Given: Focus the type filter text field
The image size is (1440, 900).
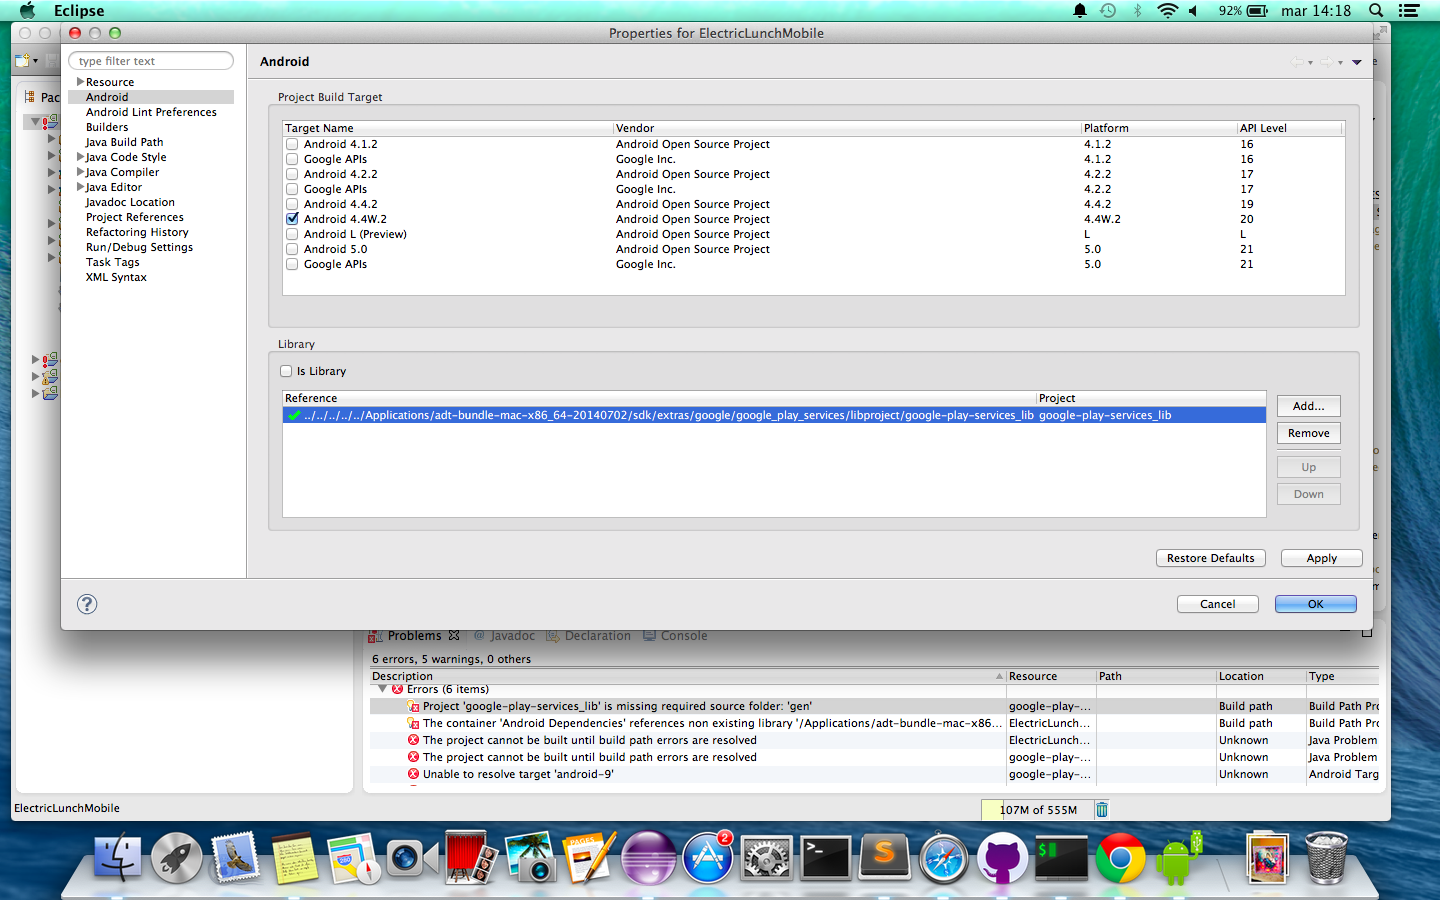Looking at the screenshot, I should tap(151, 61).
